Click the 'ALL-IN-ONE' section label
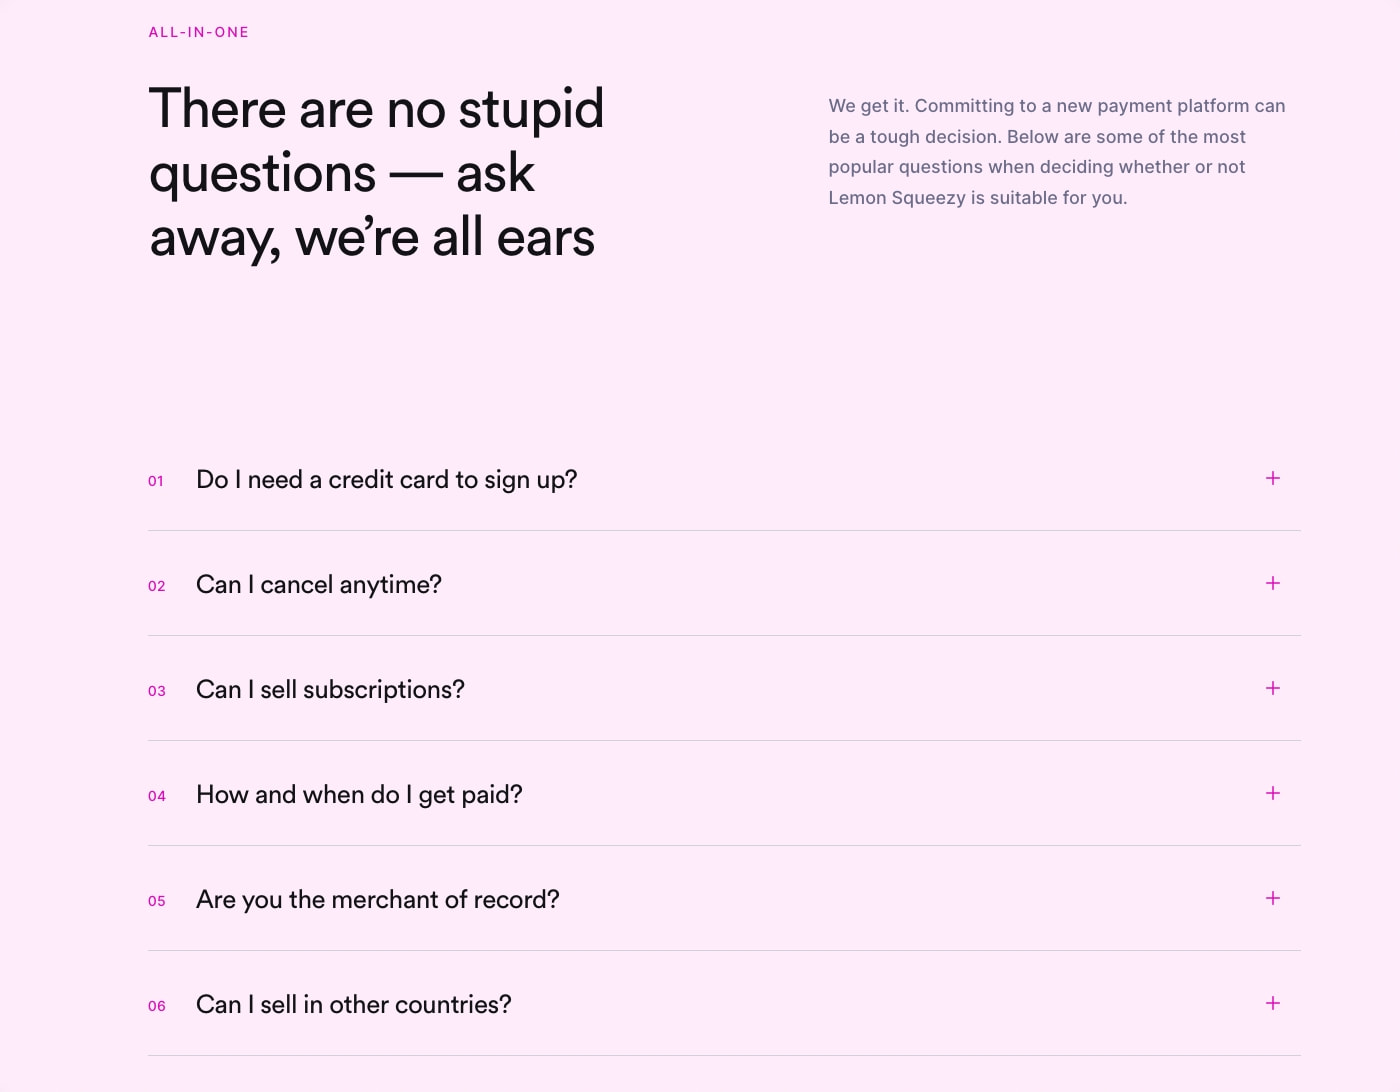1400x1092 pixels. click(198, 32)
